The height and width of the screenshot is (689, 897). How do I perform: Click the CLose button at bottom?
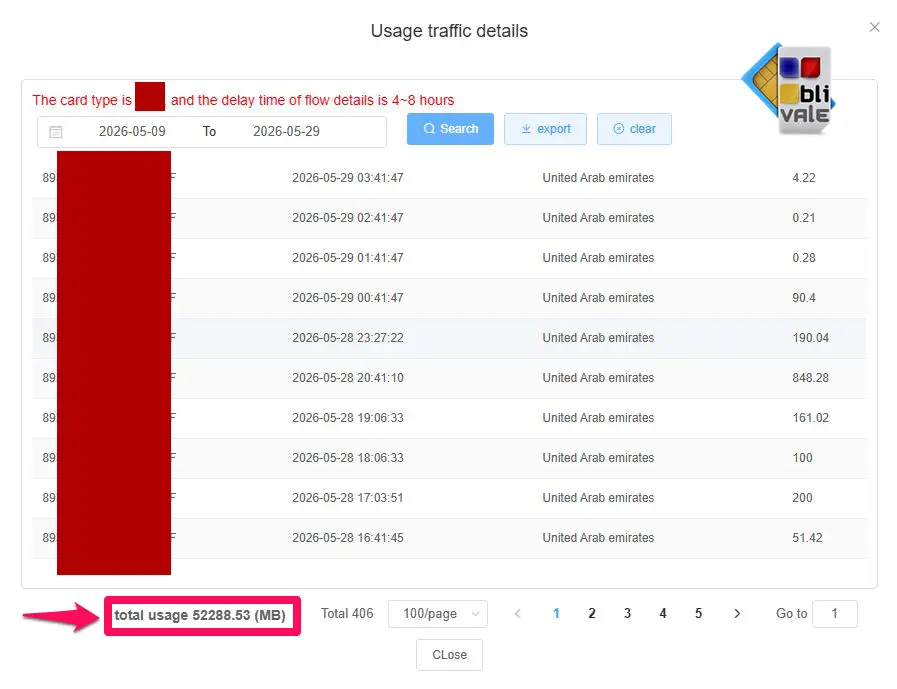[x=449, y=655]
